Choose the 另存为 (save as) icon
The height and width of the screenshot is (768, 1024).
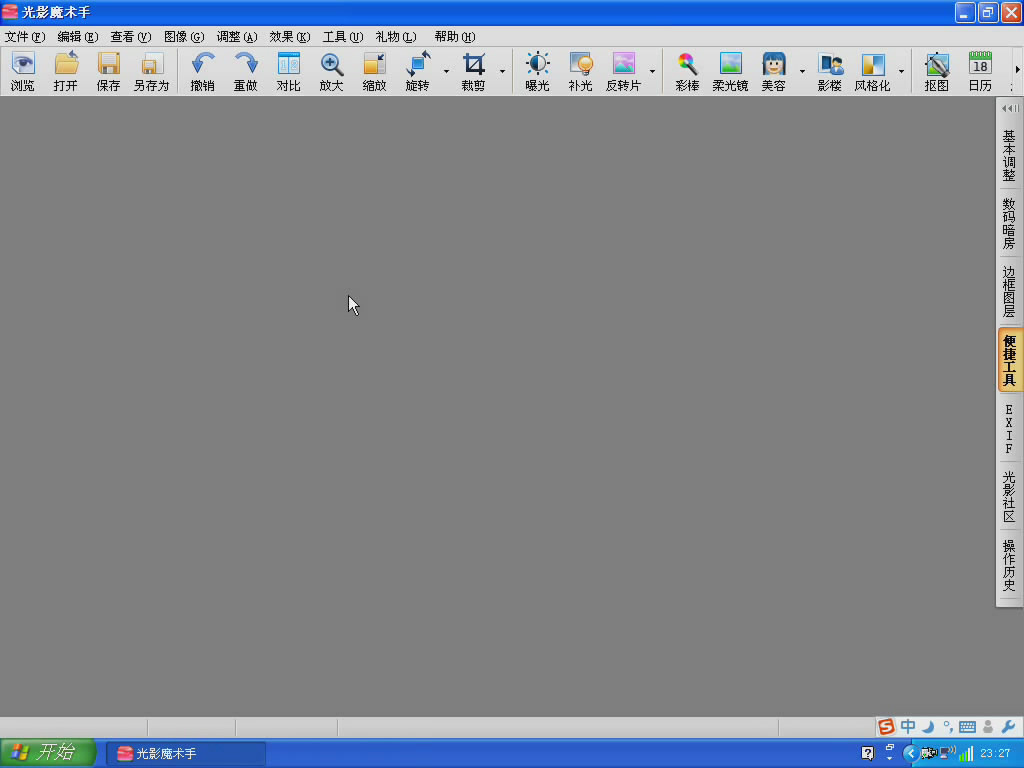click(152, 71)
